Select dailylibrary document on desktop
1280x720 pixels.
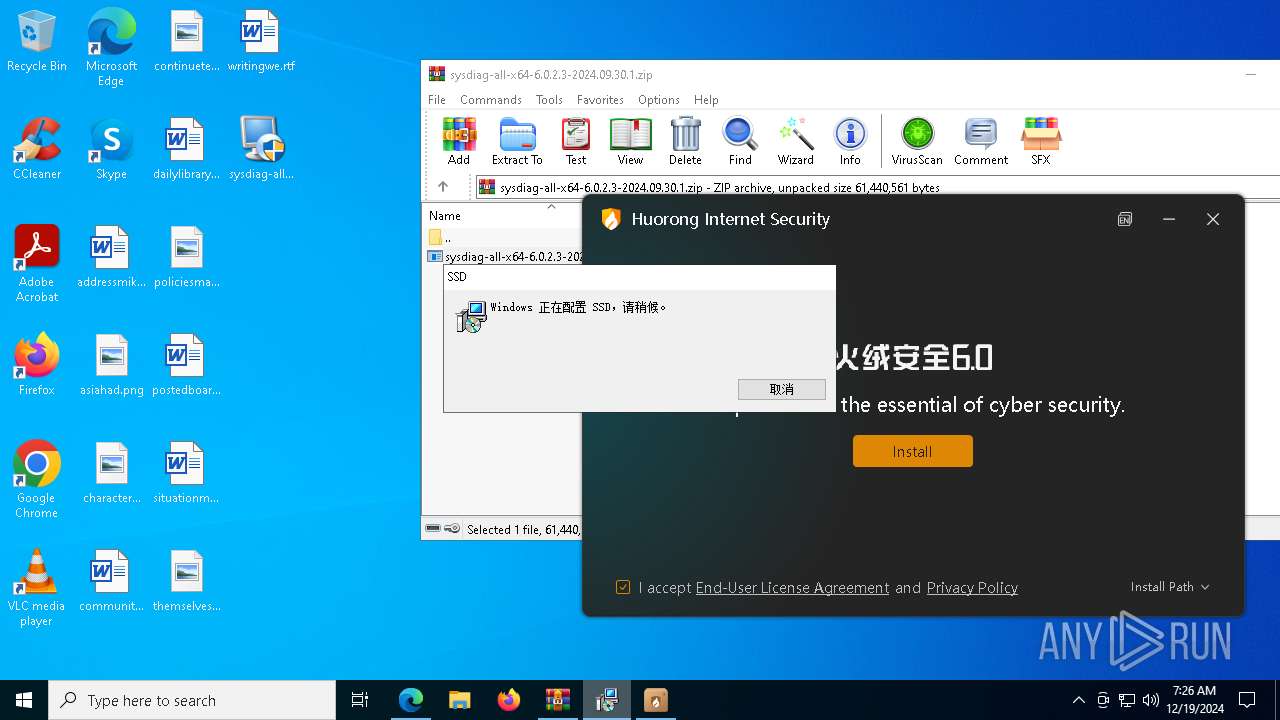[x=186, y=149]
